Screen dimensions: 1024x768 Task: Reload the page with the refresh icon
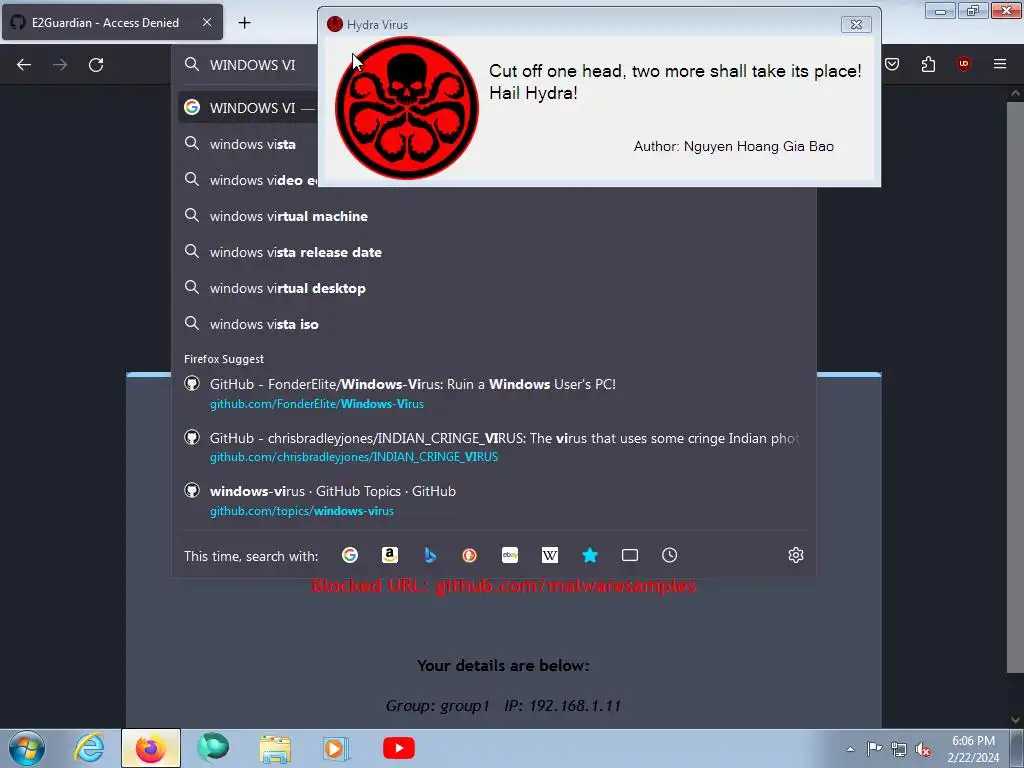coord(96,65)
